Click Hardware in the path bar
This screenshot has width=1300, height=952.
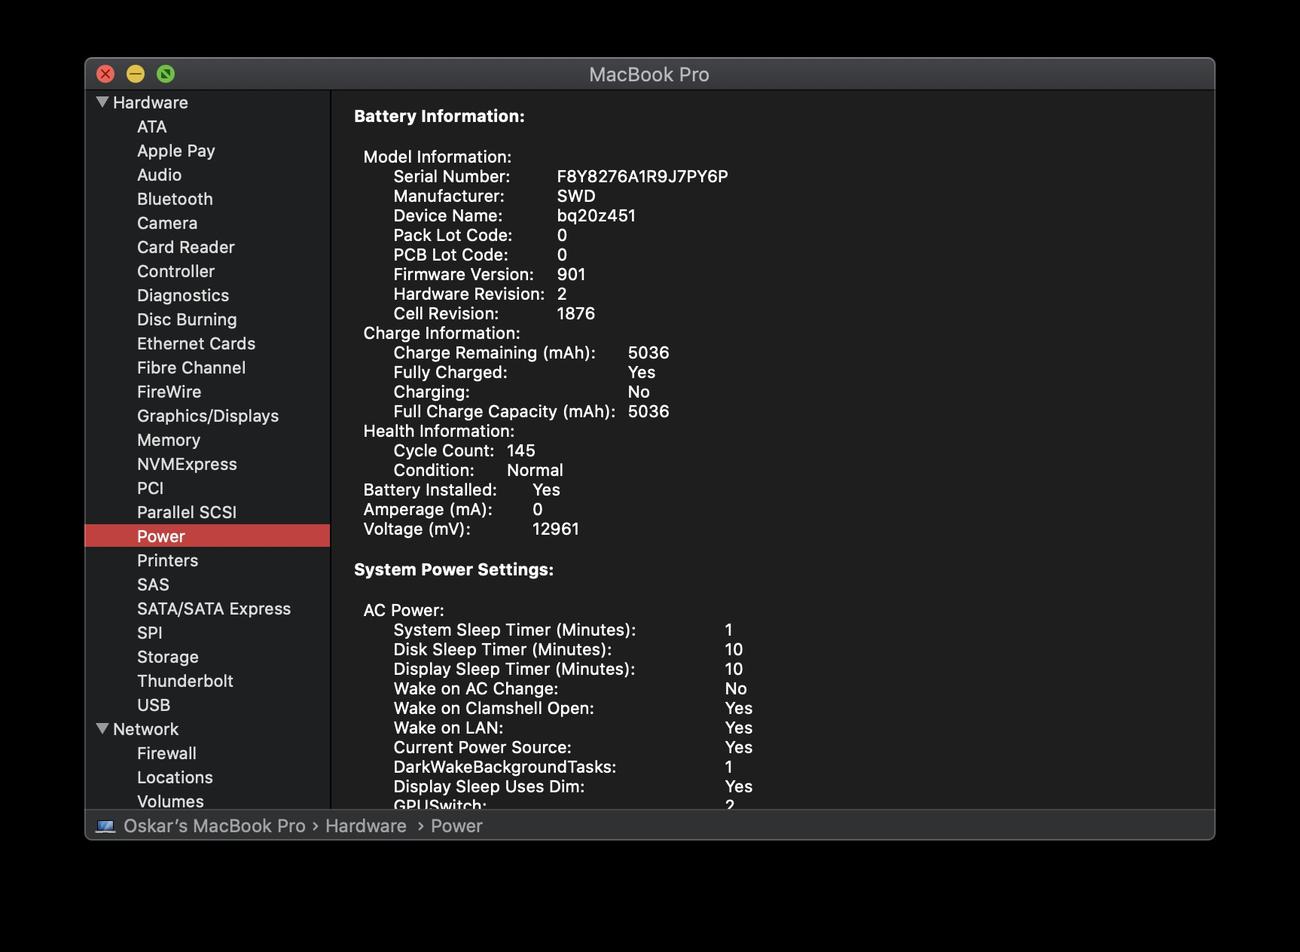tap(366, 826)
